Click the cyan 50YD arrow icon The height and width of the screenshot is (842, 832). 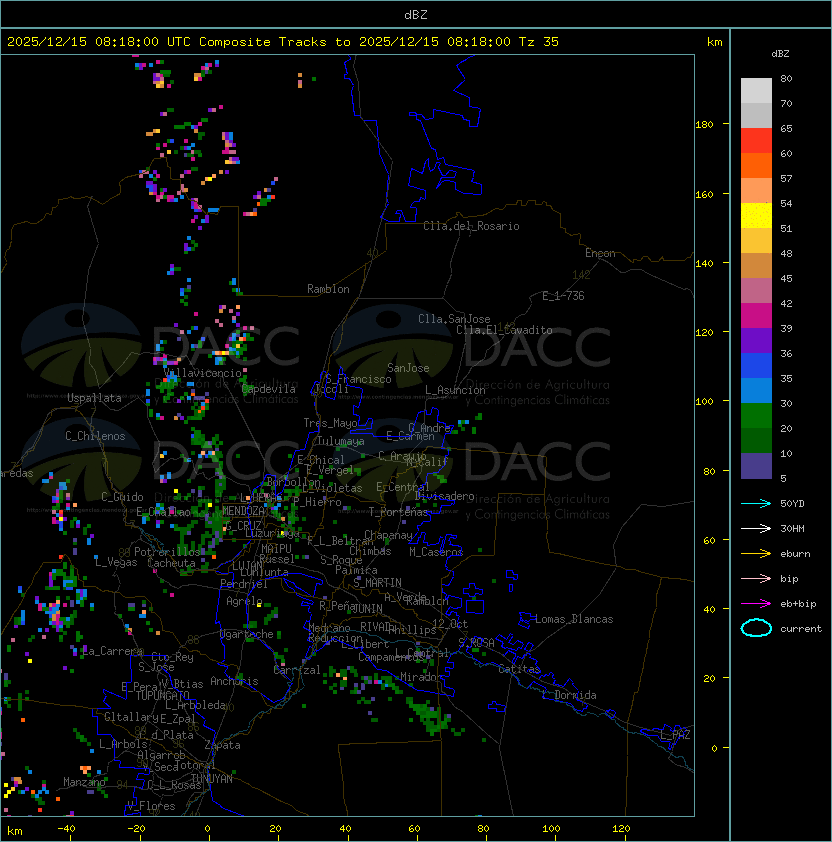756,503
